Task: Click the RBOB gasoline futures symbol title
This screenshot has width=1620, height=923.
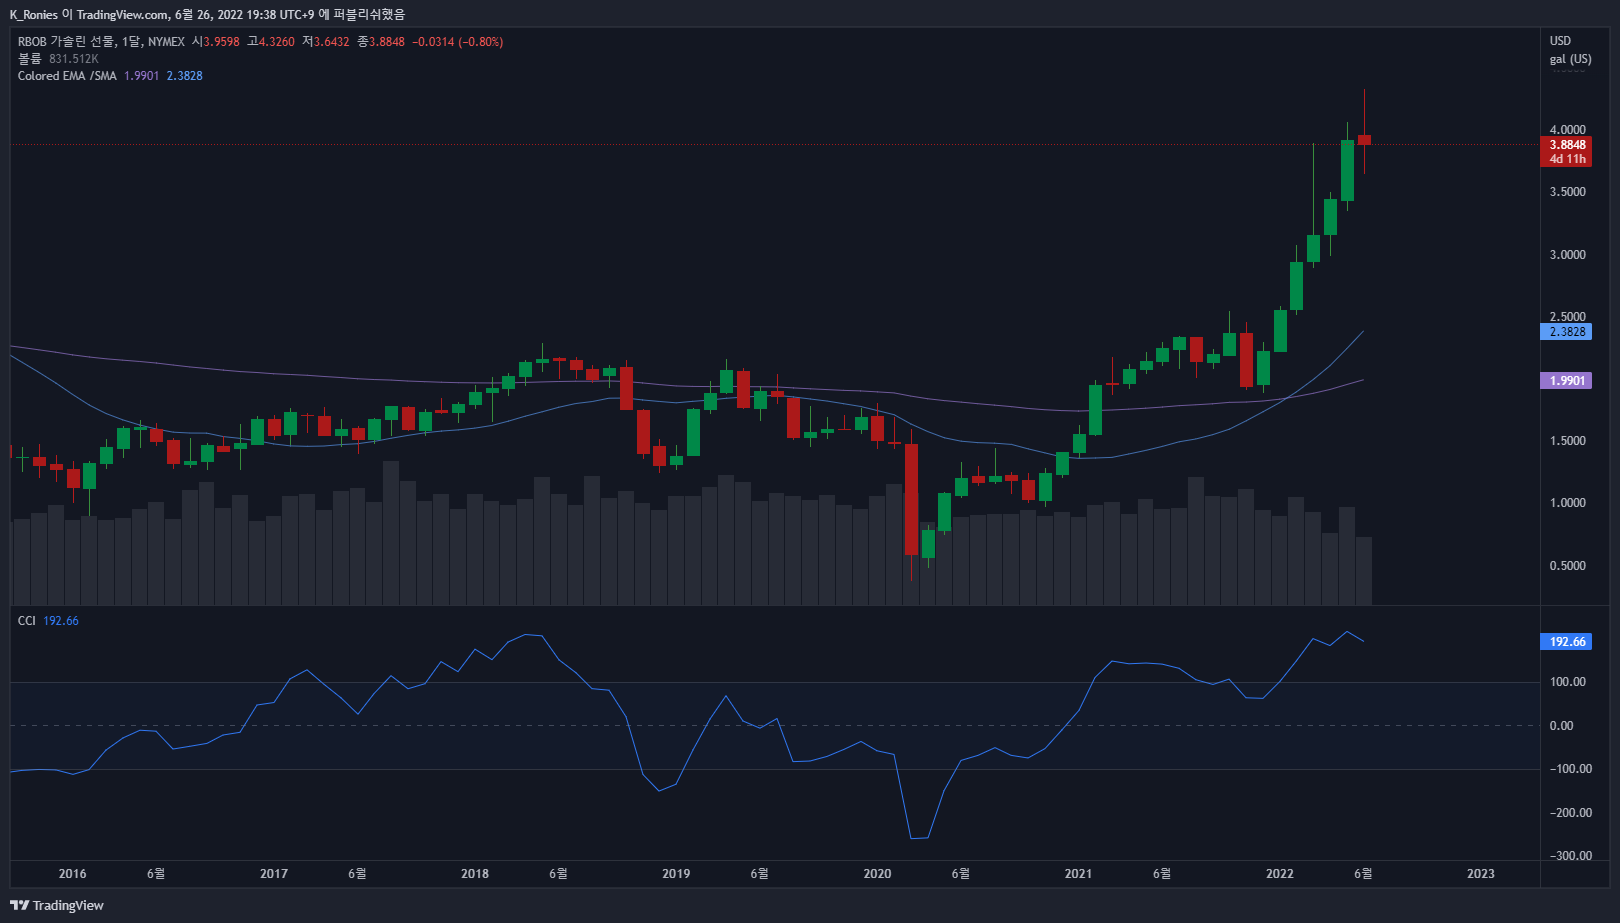Action: [101, 42]
